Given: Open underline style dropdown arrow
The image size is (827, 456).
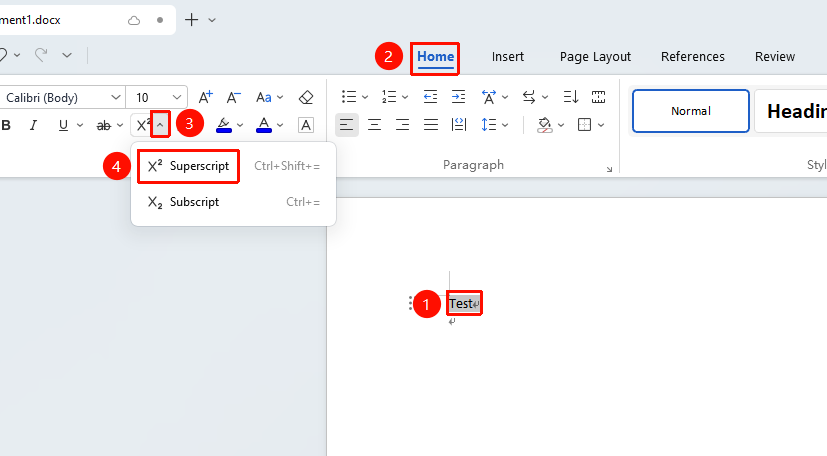Looking at the screenshot, I should (80, 125).
